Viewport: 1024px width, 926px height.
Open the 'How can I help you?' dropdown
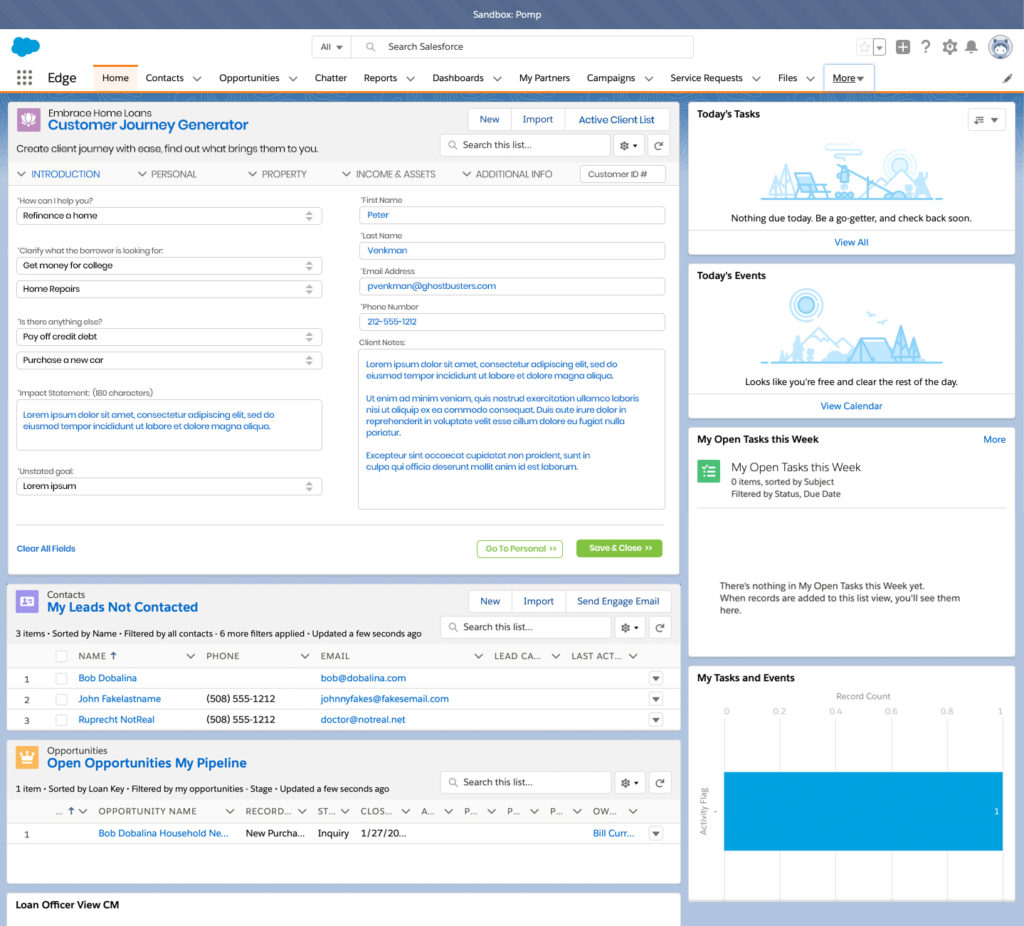click(169, 216)
